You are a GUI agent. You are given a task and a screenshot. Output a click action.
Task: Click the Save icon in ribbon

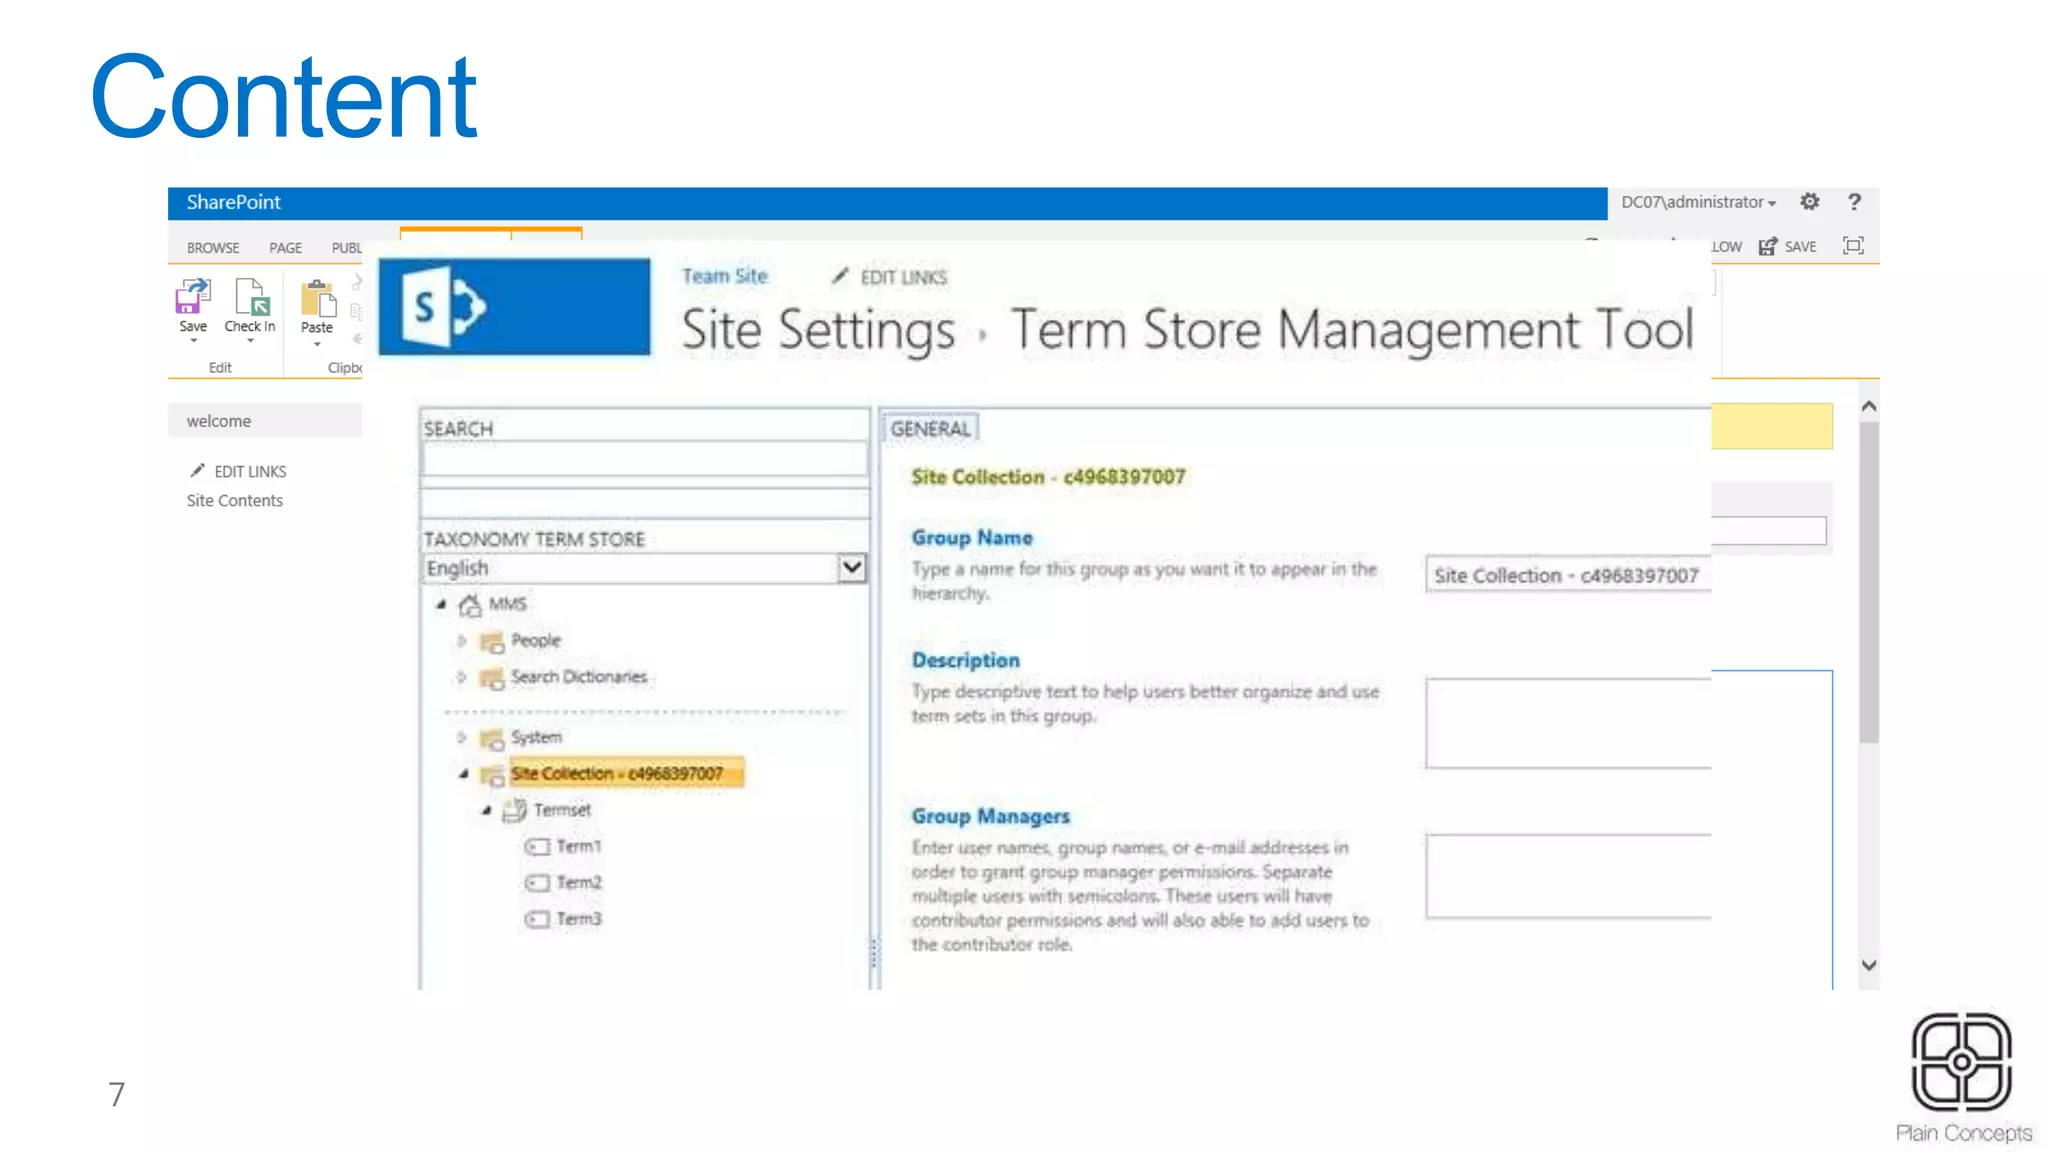pos(192,298)
